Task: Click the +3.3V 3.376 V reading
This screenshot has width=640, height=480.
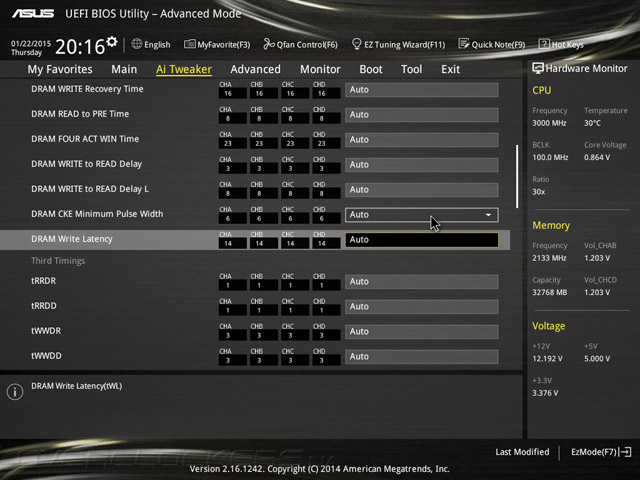Action: tap(545, 393)
